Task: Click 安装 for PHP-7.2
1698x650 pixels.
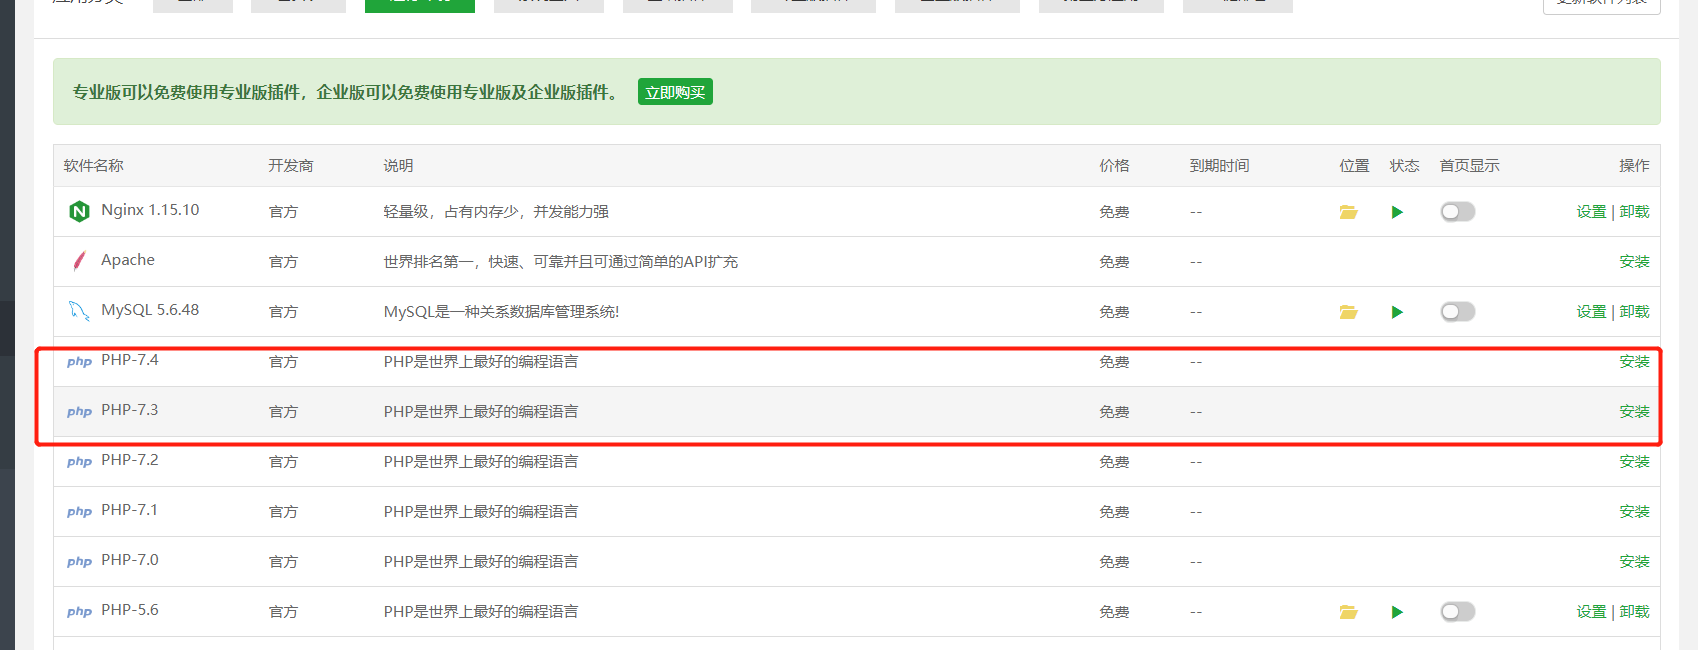Action: 1634,462
